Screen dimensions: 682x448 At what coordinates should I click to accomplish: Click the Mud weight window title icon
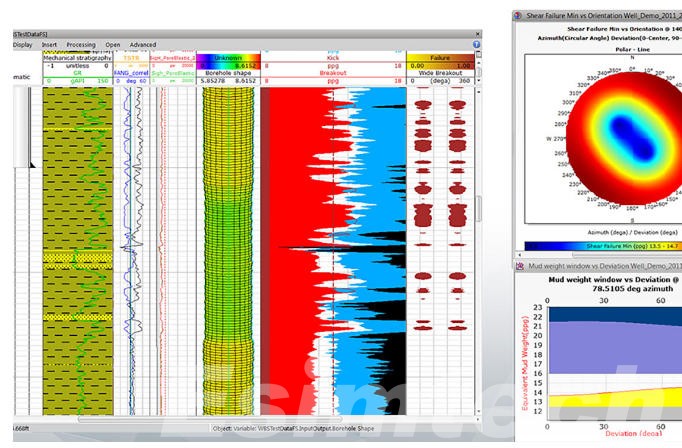pos(520,266)
